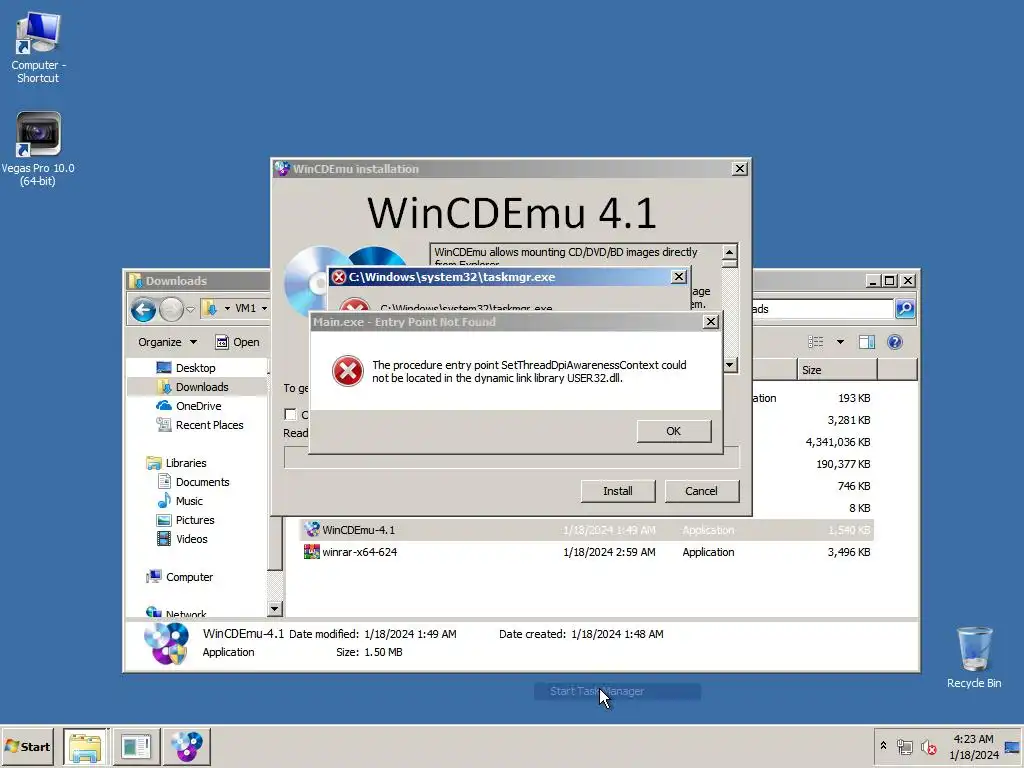Open the Computer shortcut desktop icon
The width and height of the screenshot is (1024, 768).
pyautogui.click(x=38, y=49)
